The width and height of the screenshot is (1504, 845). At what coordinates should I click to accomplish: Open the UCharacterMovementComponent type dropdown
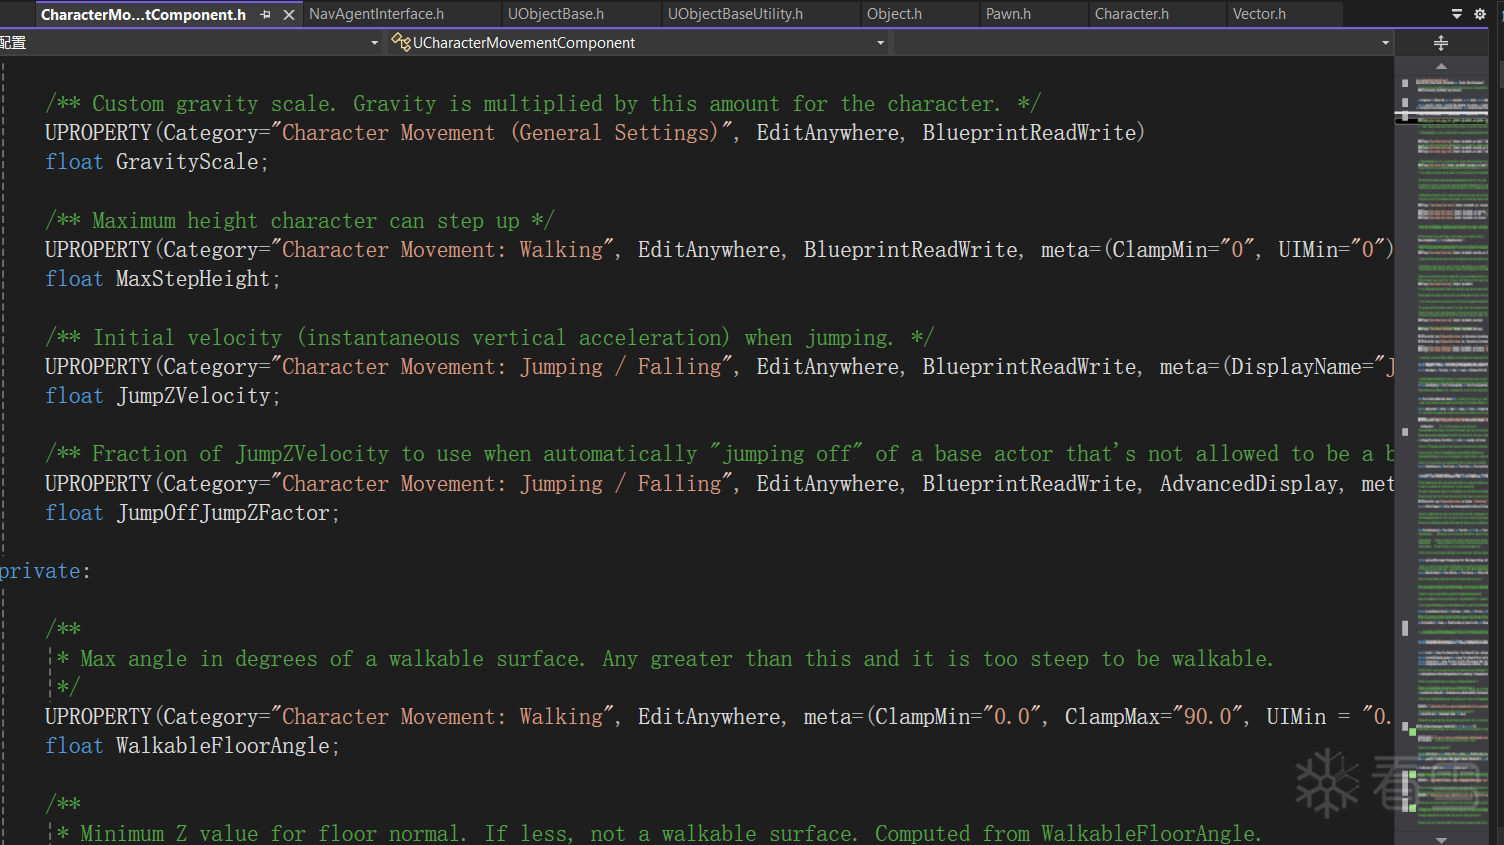coord(880,43)
